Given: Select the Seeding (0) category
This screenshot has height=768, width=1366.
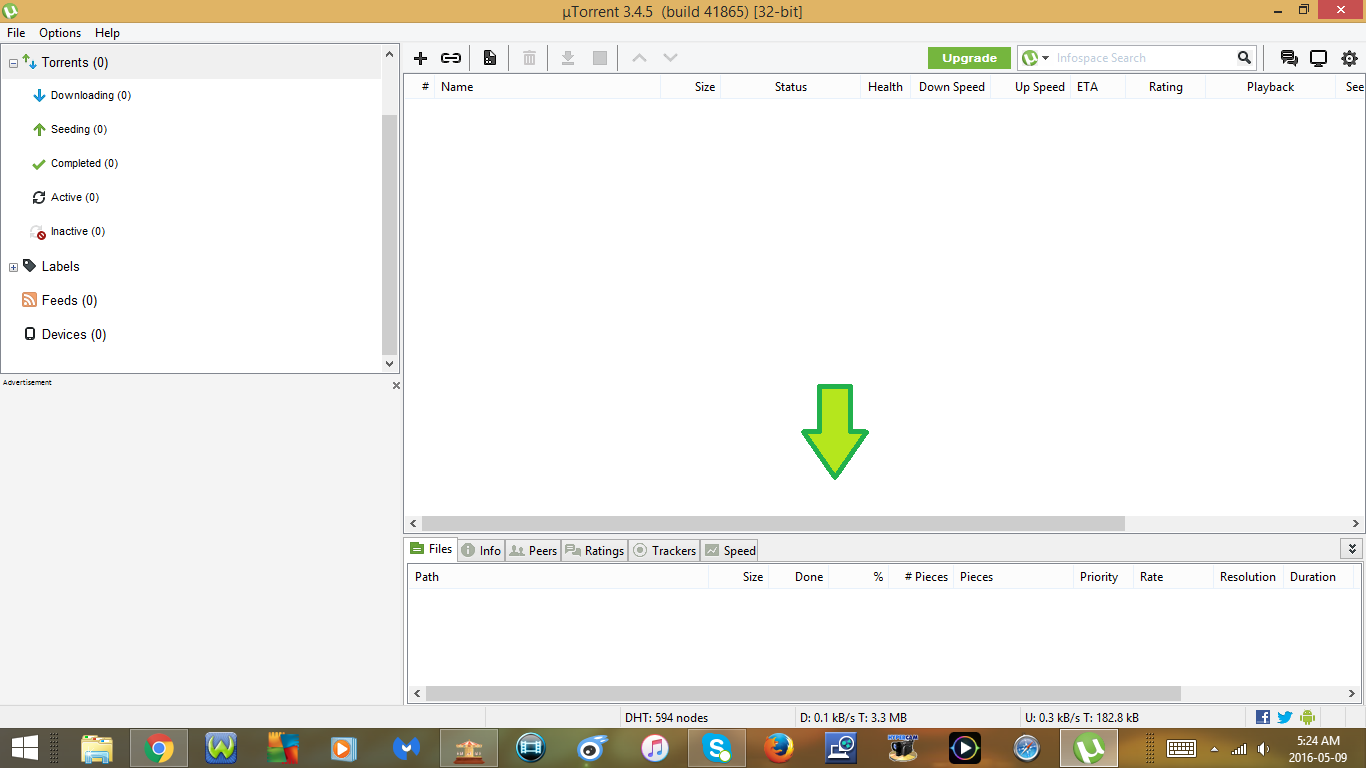Looking at the screenshot, I should pos(79,130).
